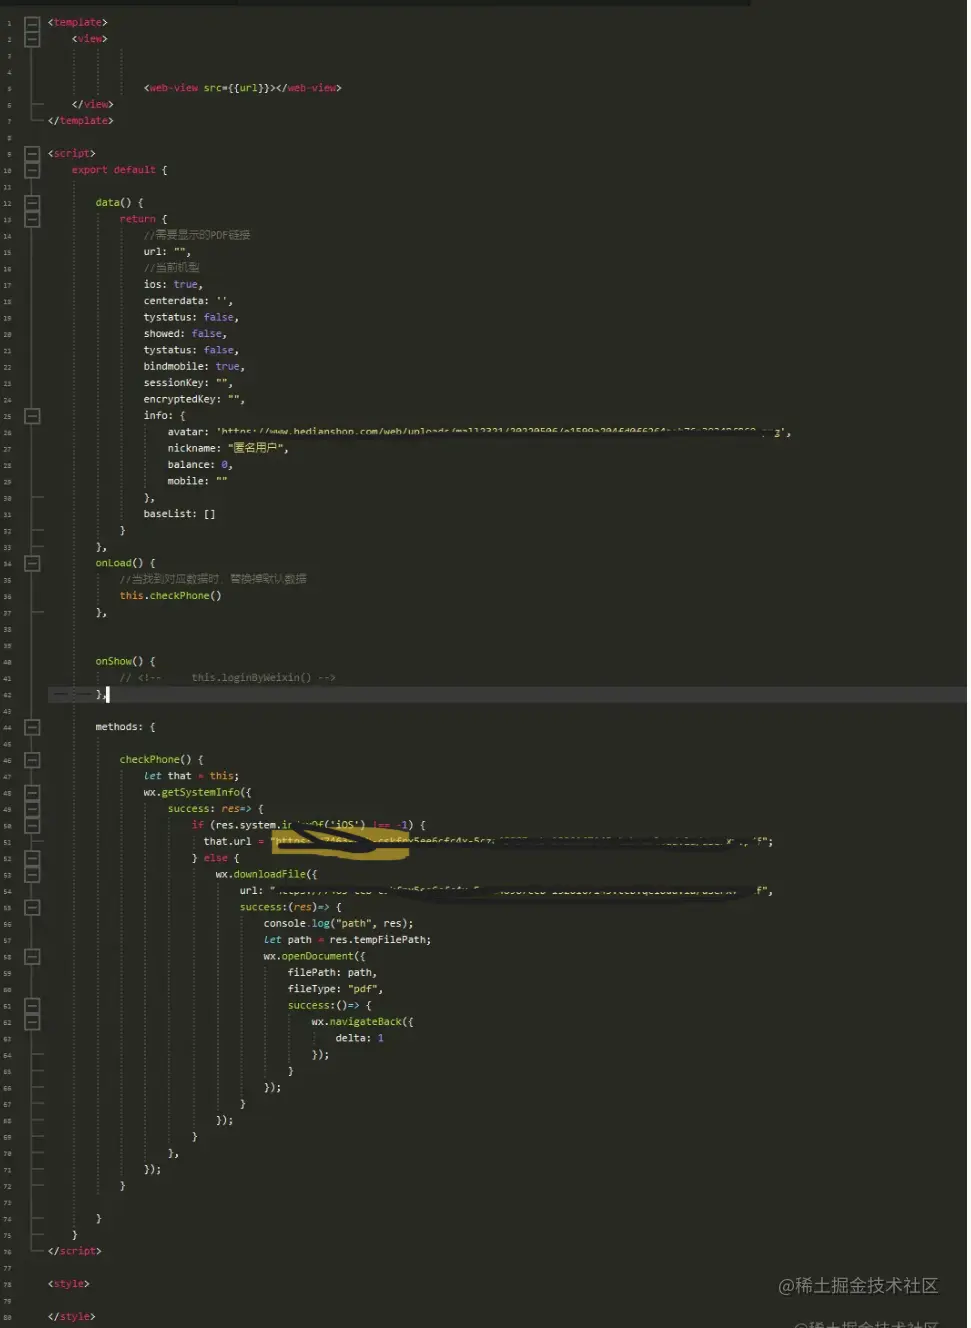Click the console.log("path", res) line
This screenshot has width=971, height=1328.
click(338, 924)
